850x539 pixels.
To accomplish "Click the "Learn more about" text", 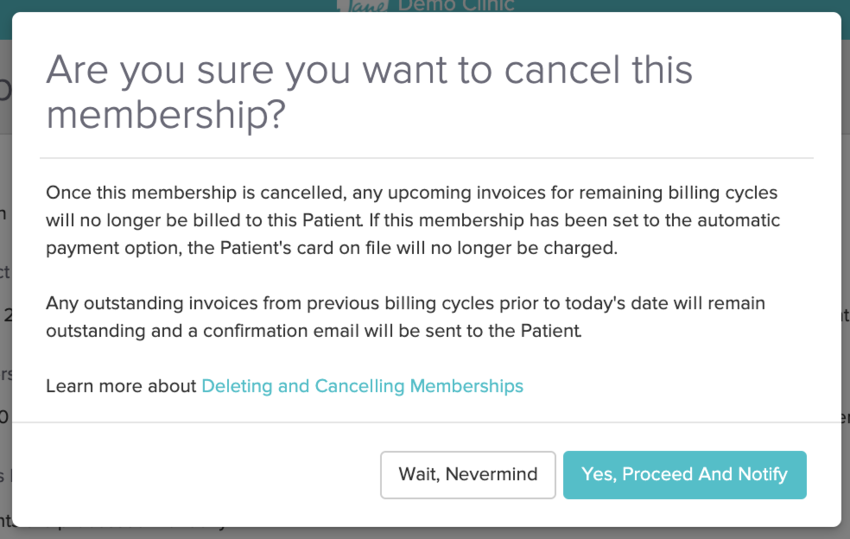I will tap(121, 386).
